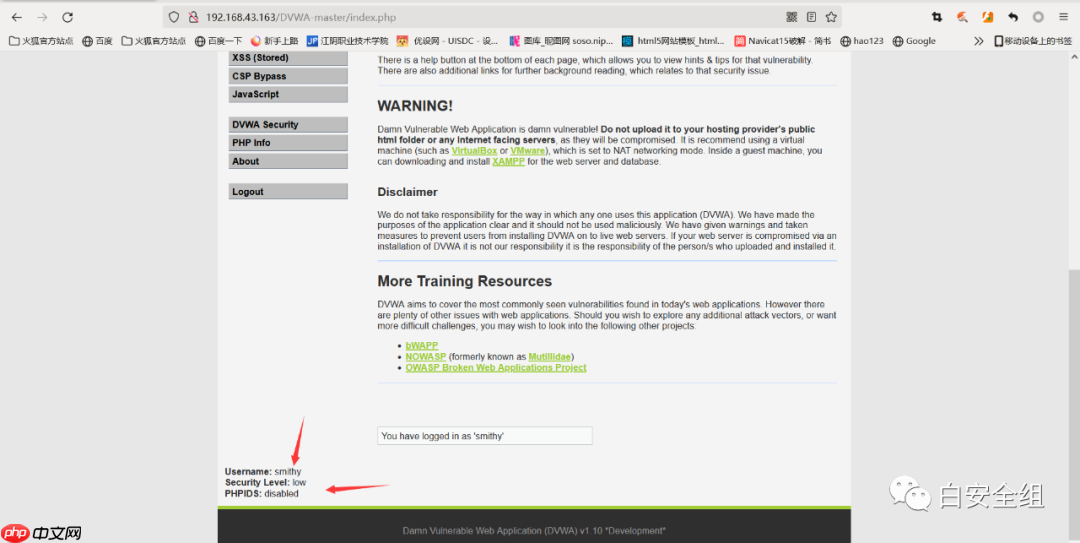Image resolution: width=1080 pixels, height=543 pixels.
Task: Toggle reader view icon in address bar
Action: pyautogui.click(x=811, y=17)
